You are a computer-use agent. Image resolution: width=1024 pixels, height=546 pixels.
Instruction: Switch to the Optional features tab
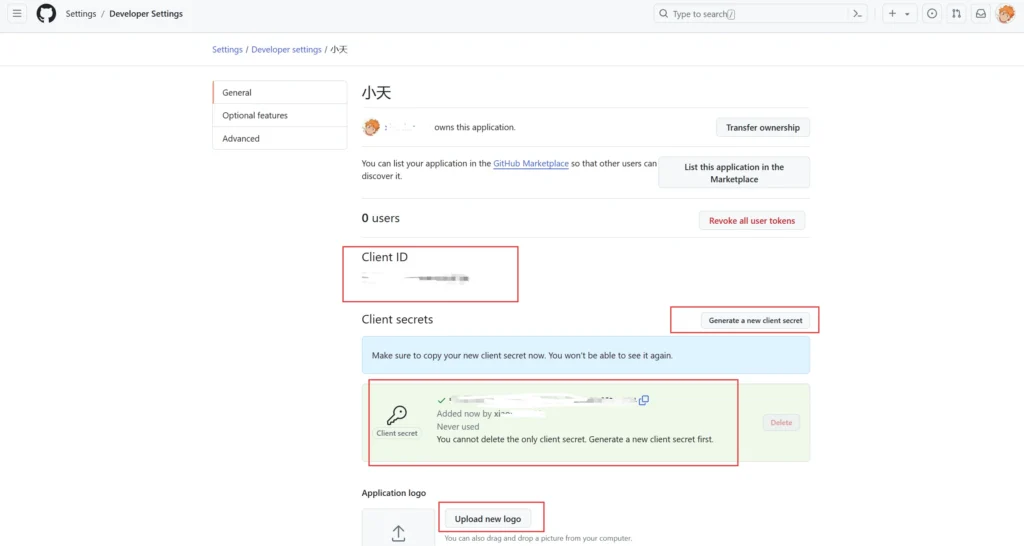click(255, 116)
